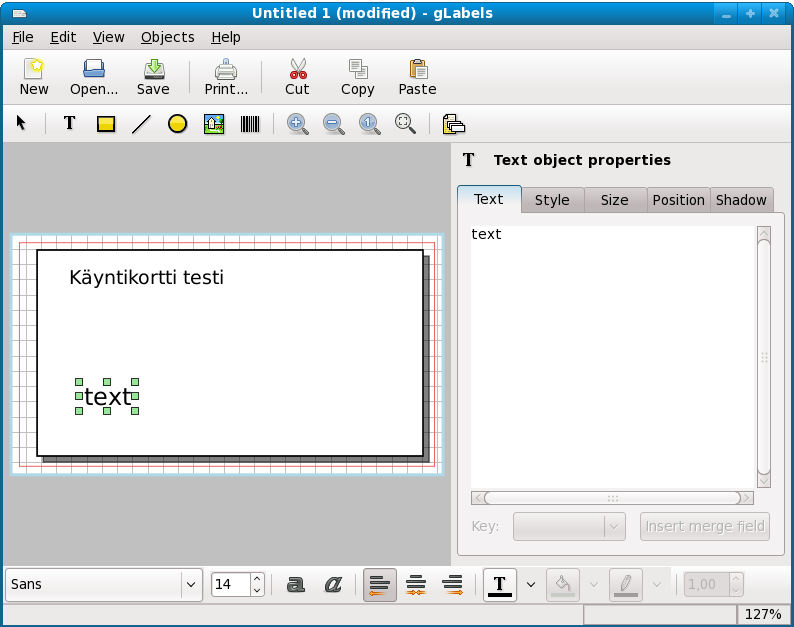
Task: Increase the font size stepper
Action: [257, 579]
